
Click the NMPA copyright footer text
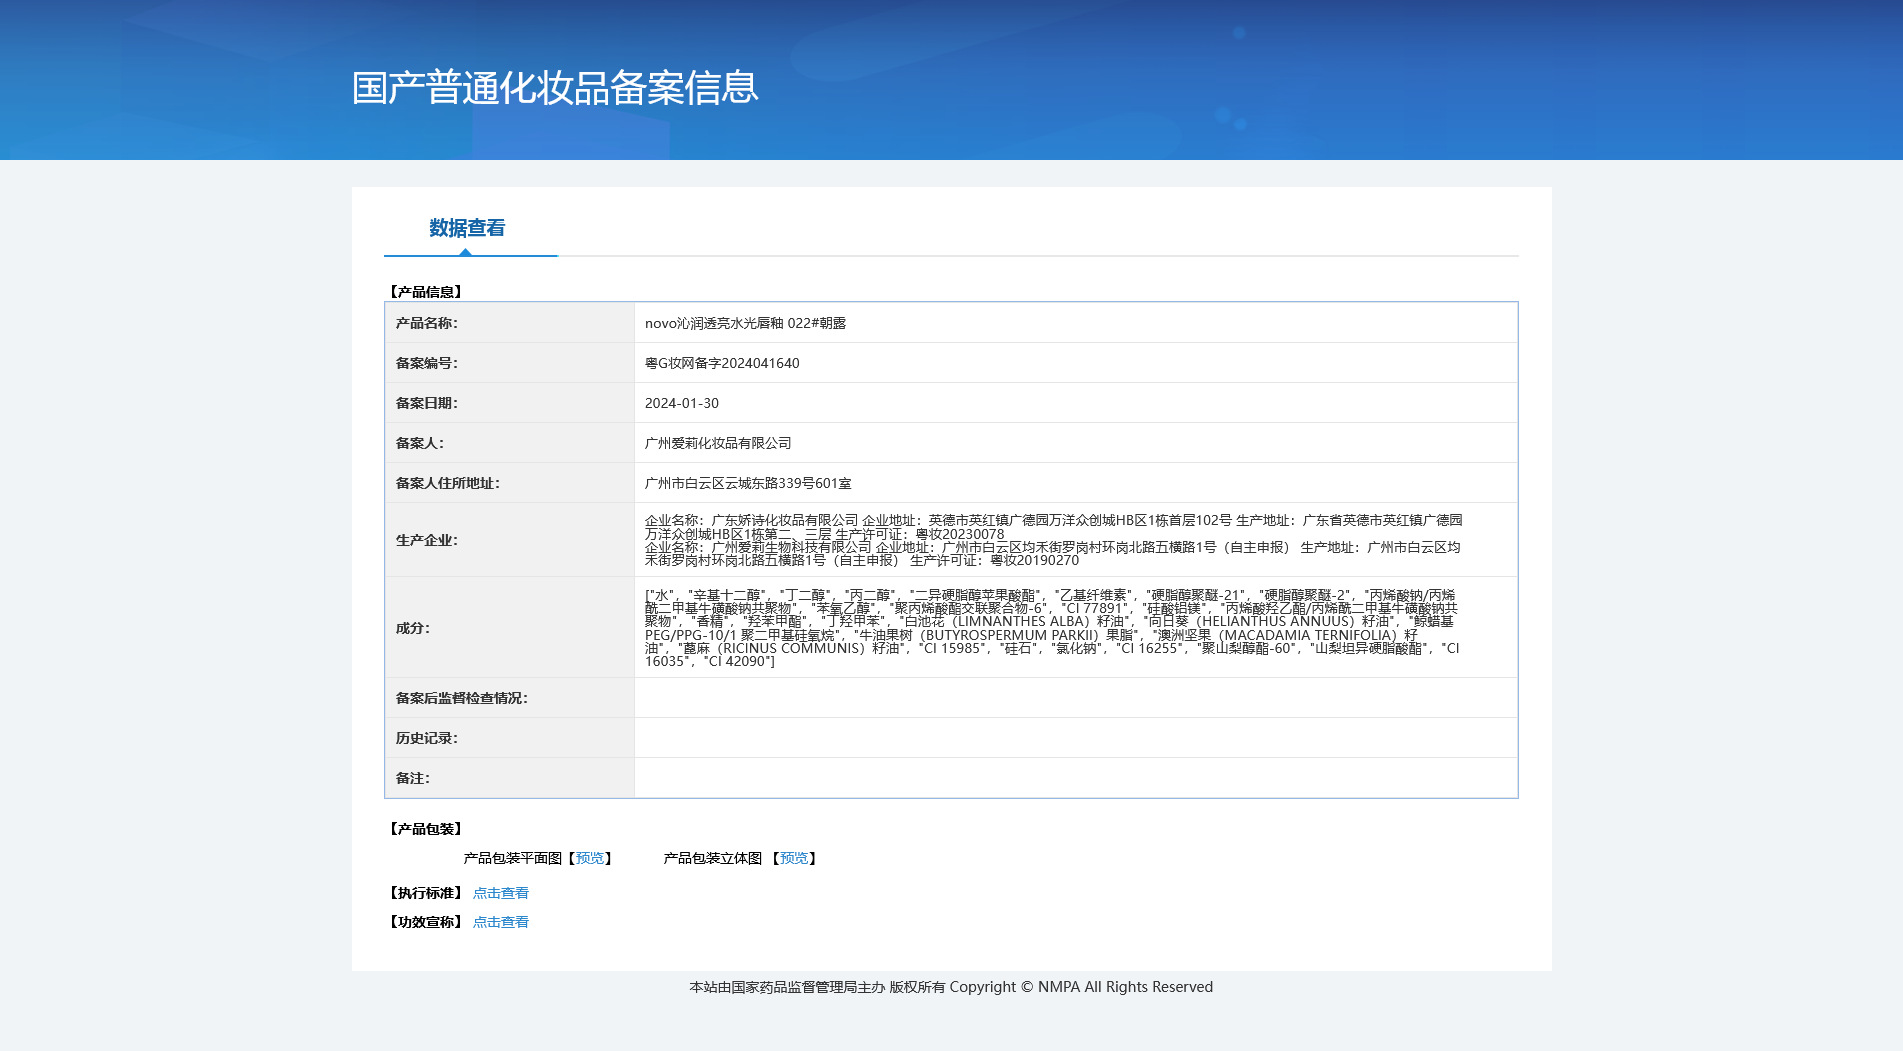click(x=951, y=987)
